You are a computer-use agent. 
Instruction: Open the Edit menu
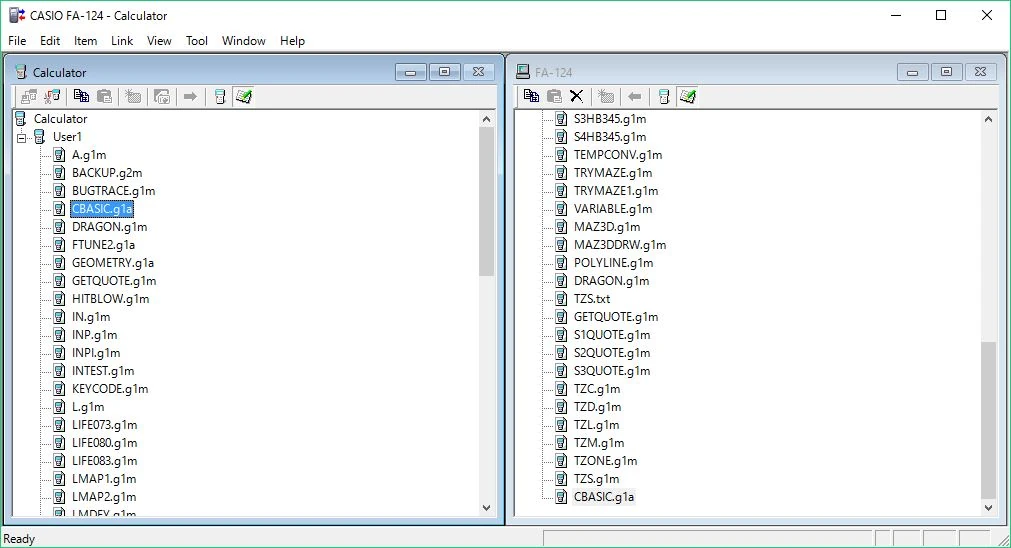point(50,41)
